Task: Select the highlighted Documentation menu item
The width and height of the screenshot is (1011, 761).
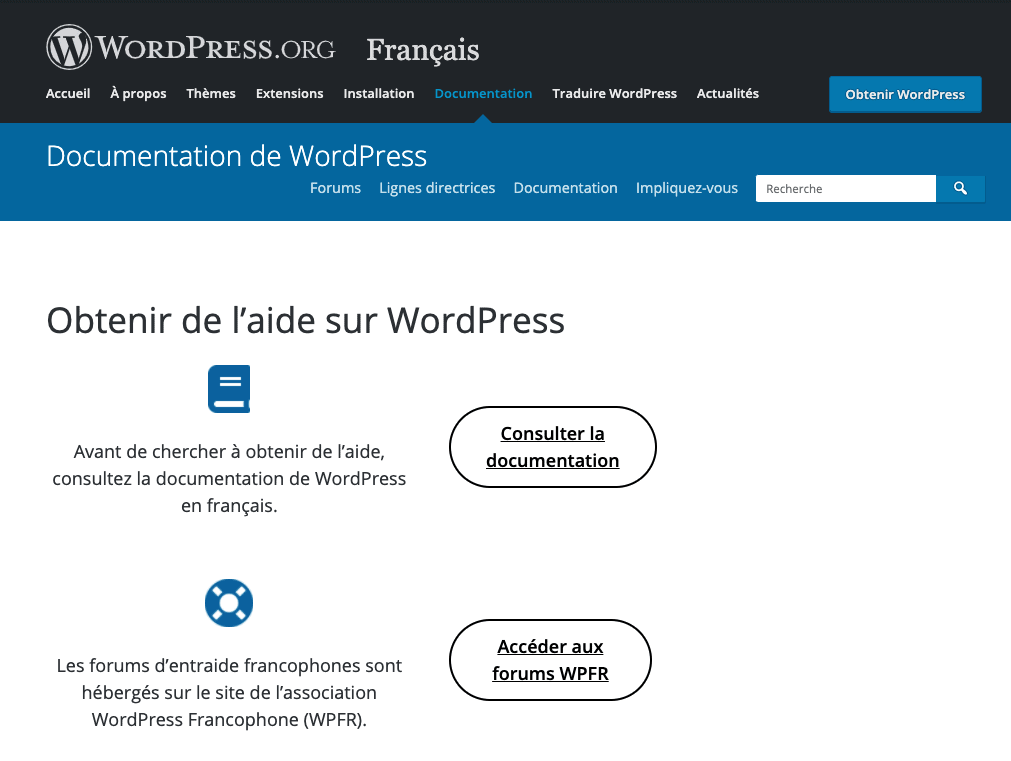Action: coord(483,94)
